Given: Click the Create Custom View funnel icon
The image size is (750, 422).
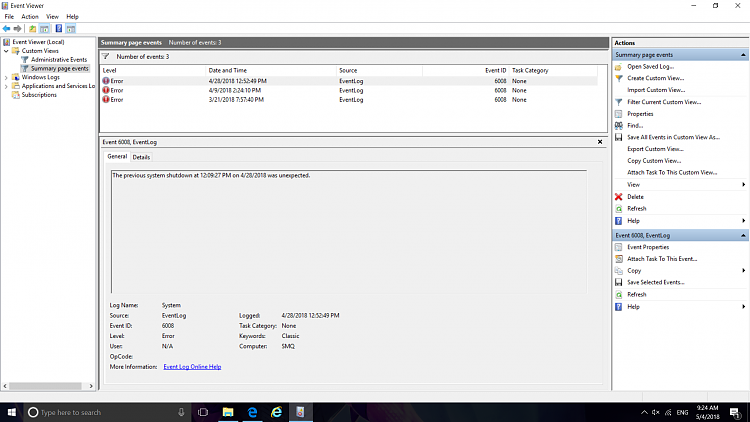Looking at the screenshot, I should (619, 78).
